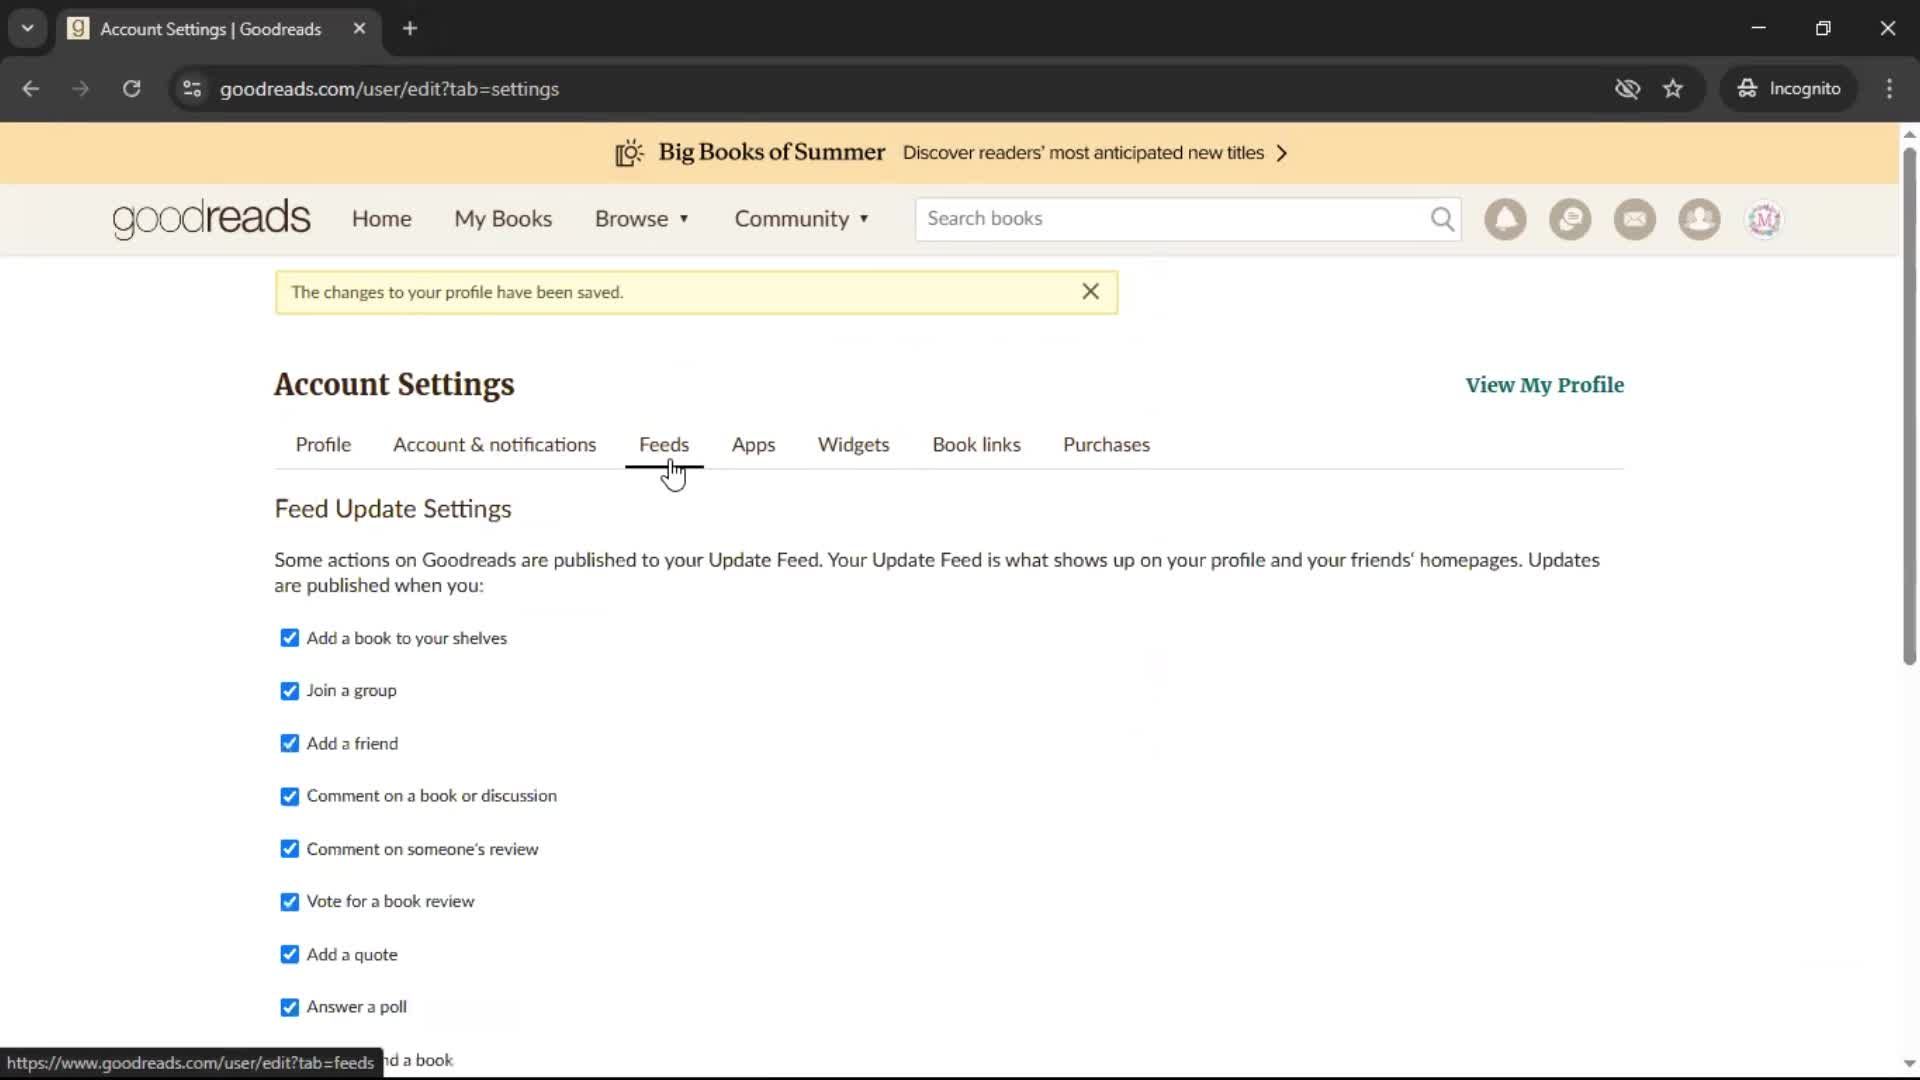Click Discover readers' most anticipated titles
This screenshot has width=1920, height=1080.
coord(1083,153)
